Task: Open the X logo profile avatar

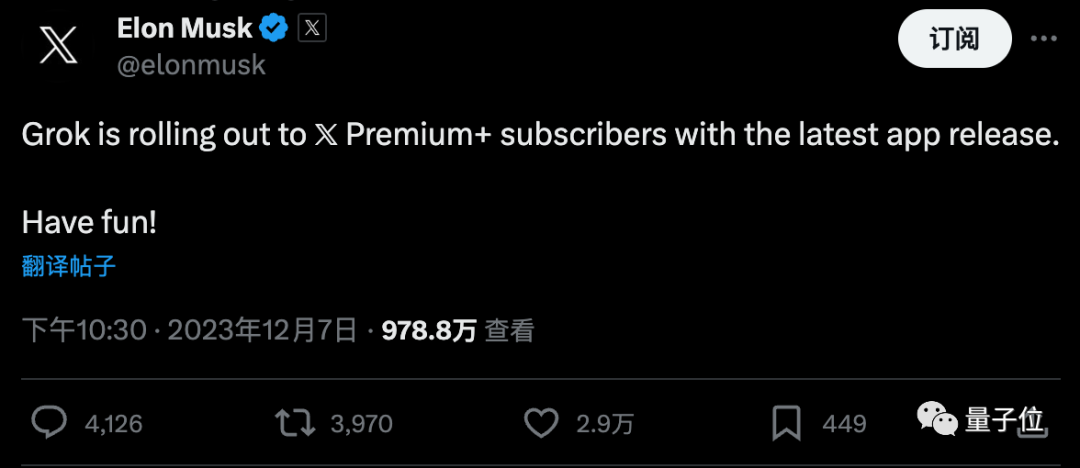Action: coord(59,48)
